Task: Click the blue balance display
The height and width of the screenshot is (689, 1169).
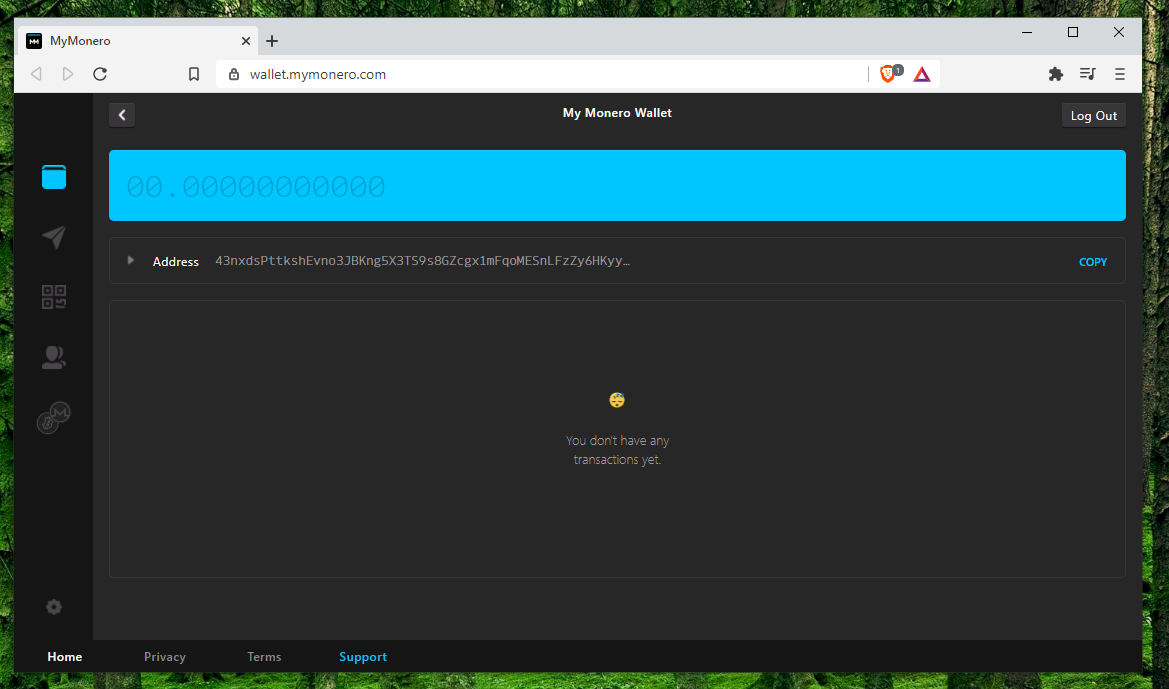Action: (x=617, y=186)
